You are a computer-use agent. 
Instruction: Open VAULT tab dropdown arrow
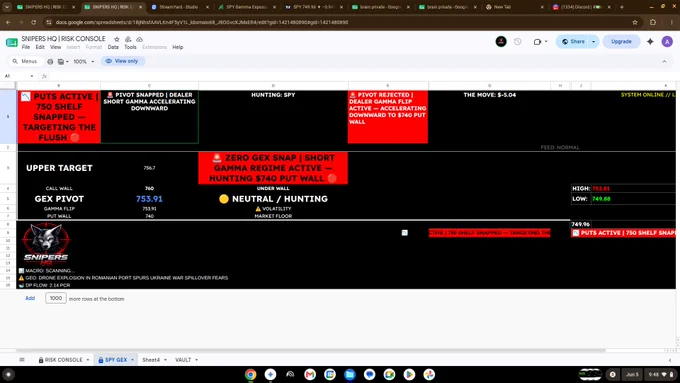click(x=196, y=360)
